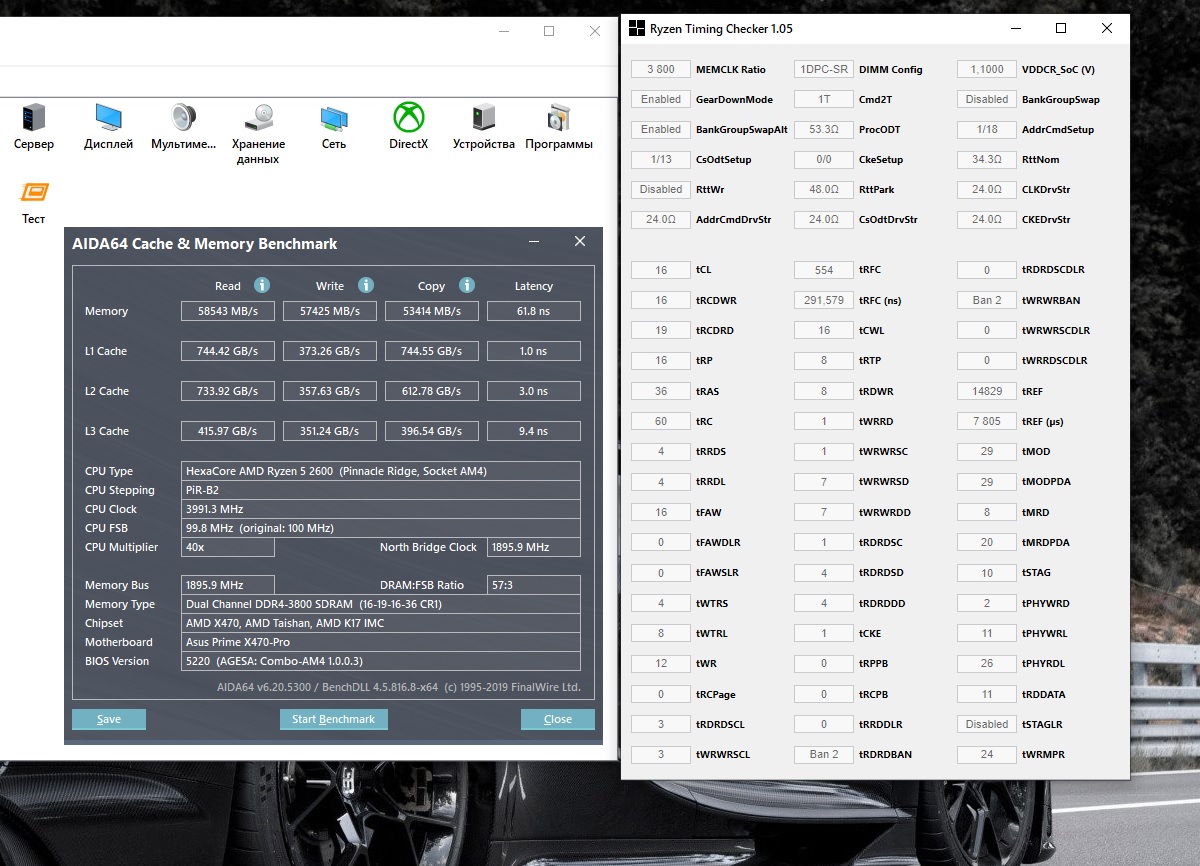Click the Ryzen Timing Checker title icon
The image size is (1200, 866).
tap(637, 29)
